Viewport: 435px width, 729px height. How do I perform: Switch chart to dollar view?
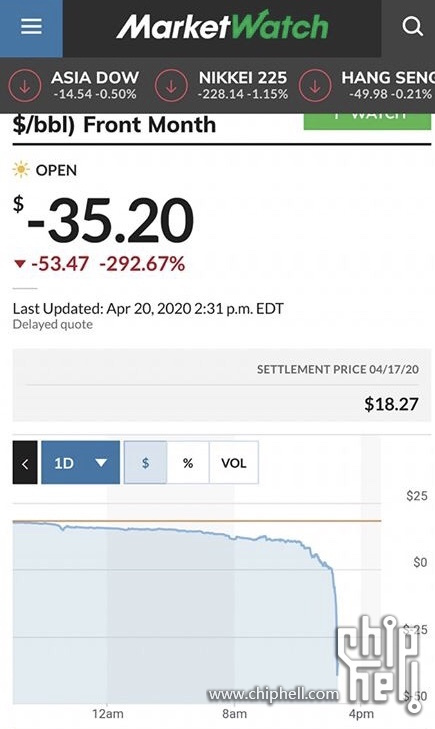coord(145,463)
